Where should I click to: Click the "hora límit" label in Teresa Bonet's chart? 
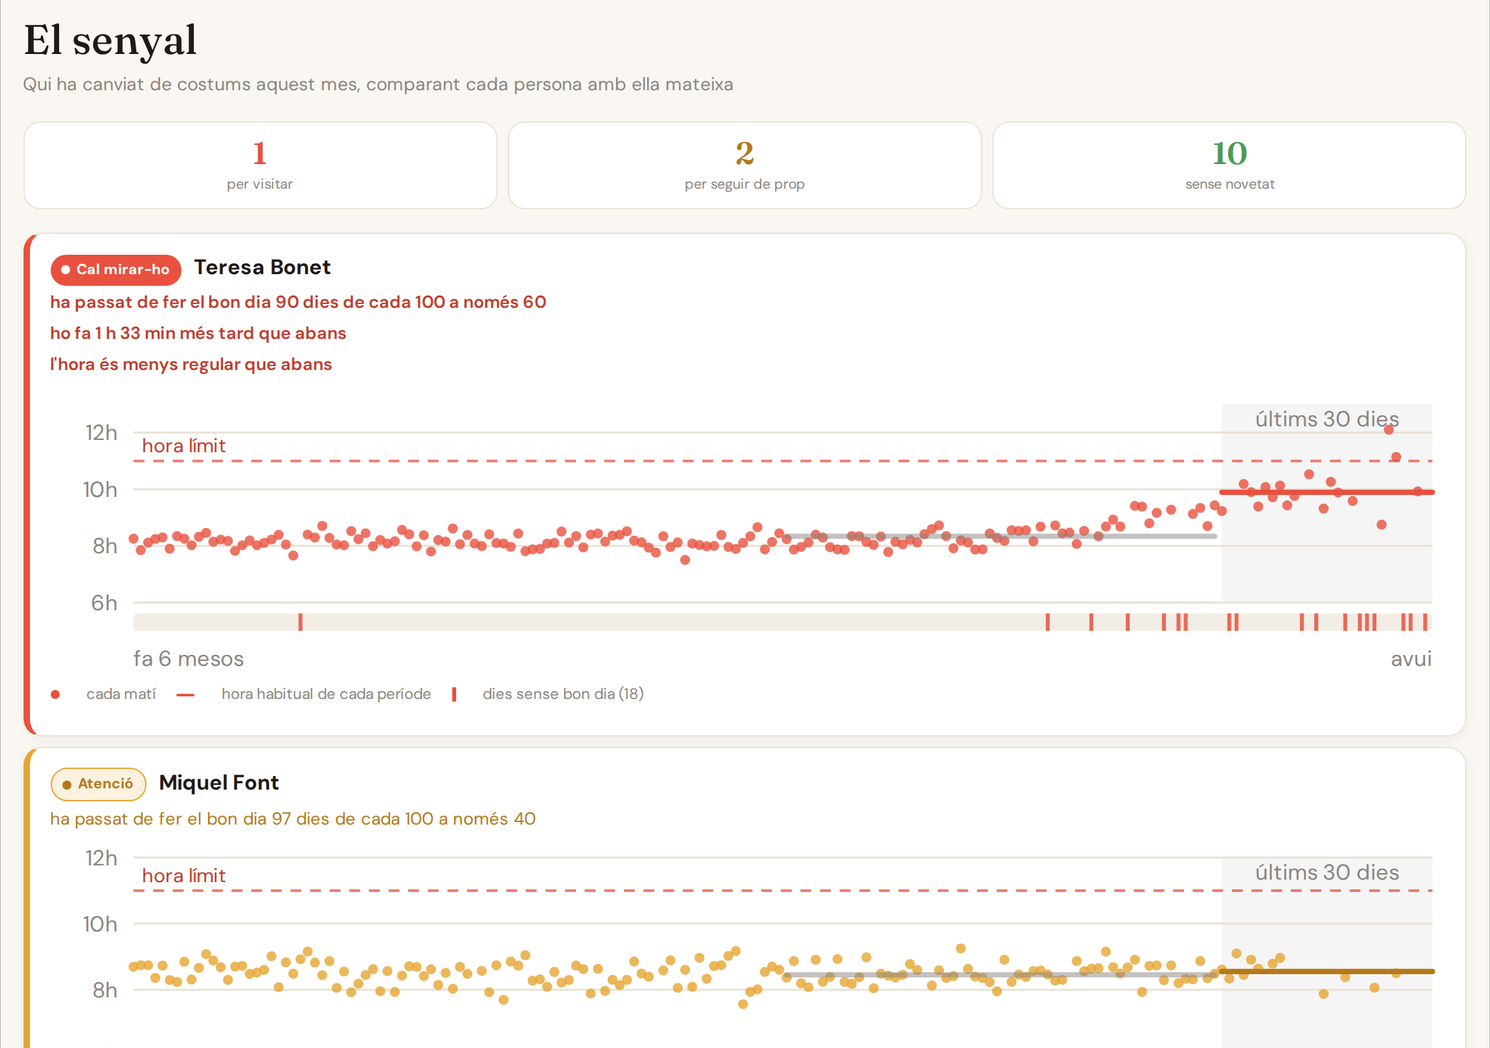184,446
